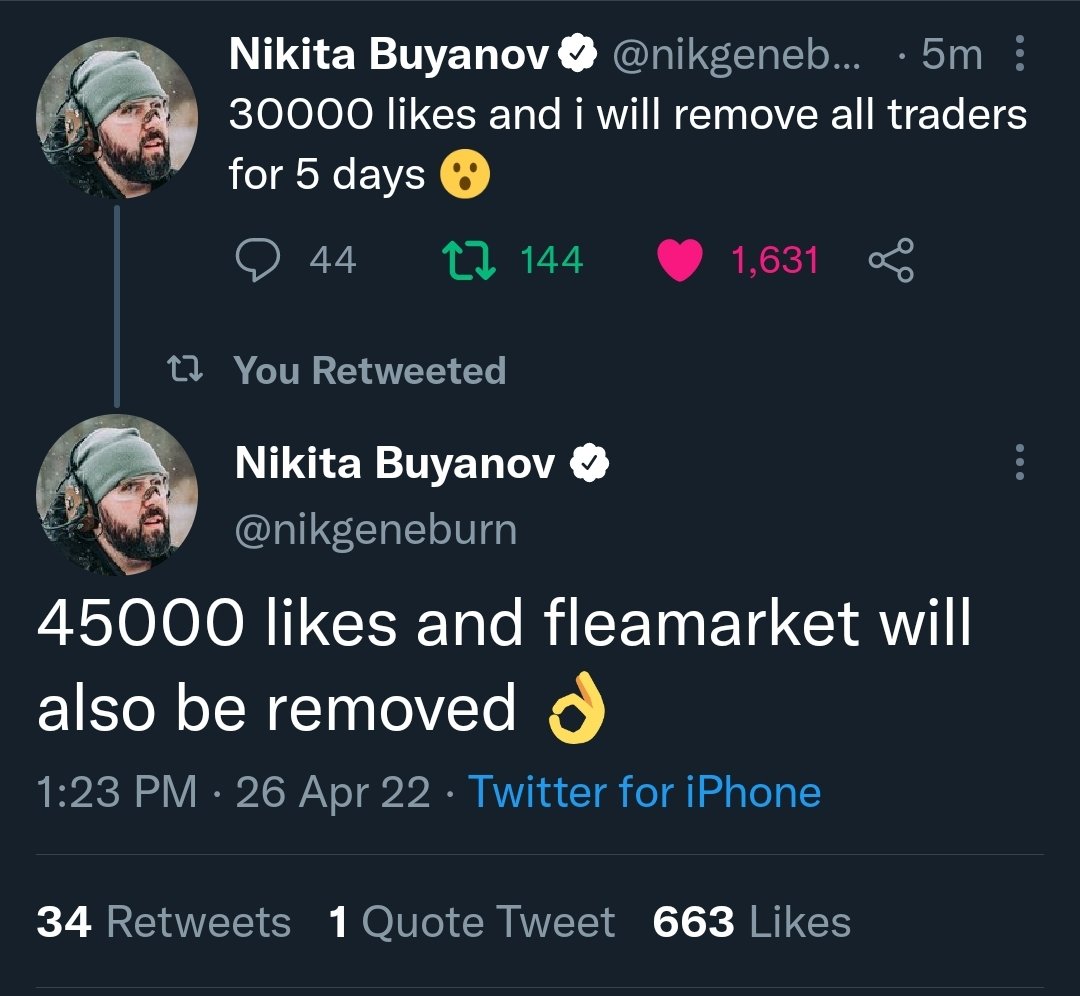Tap the share icon on first tweet
Screen dimensions: 1080x996
tap(891, 260)
